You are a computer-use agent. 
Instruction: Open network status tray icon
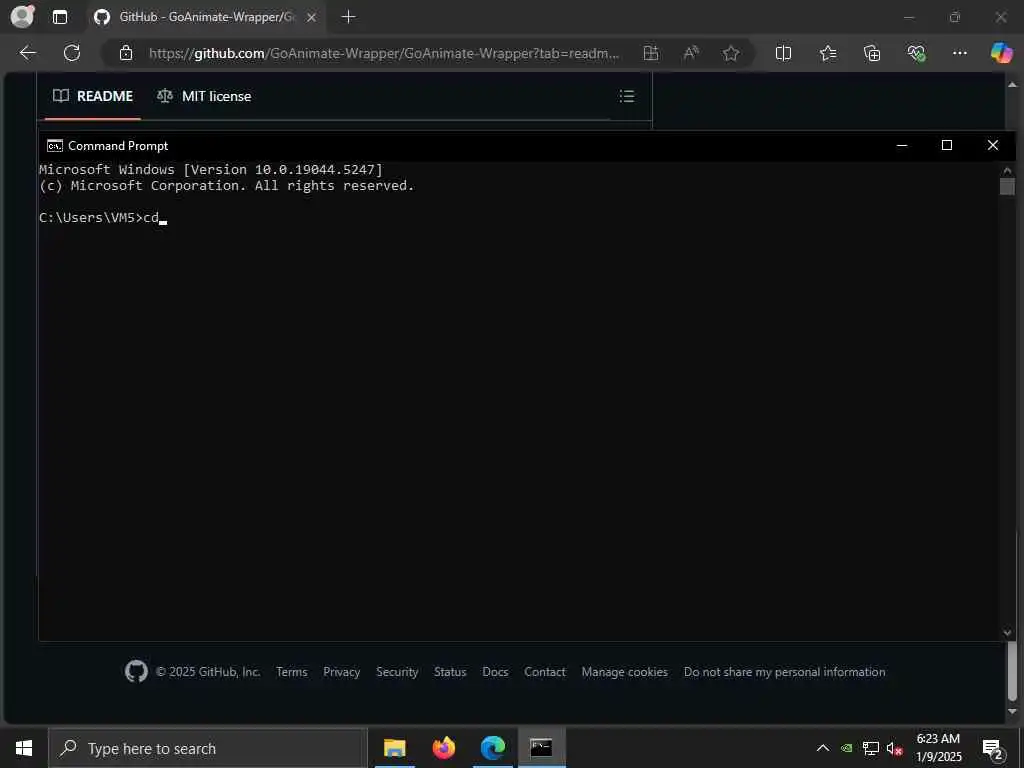[871, 748]
